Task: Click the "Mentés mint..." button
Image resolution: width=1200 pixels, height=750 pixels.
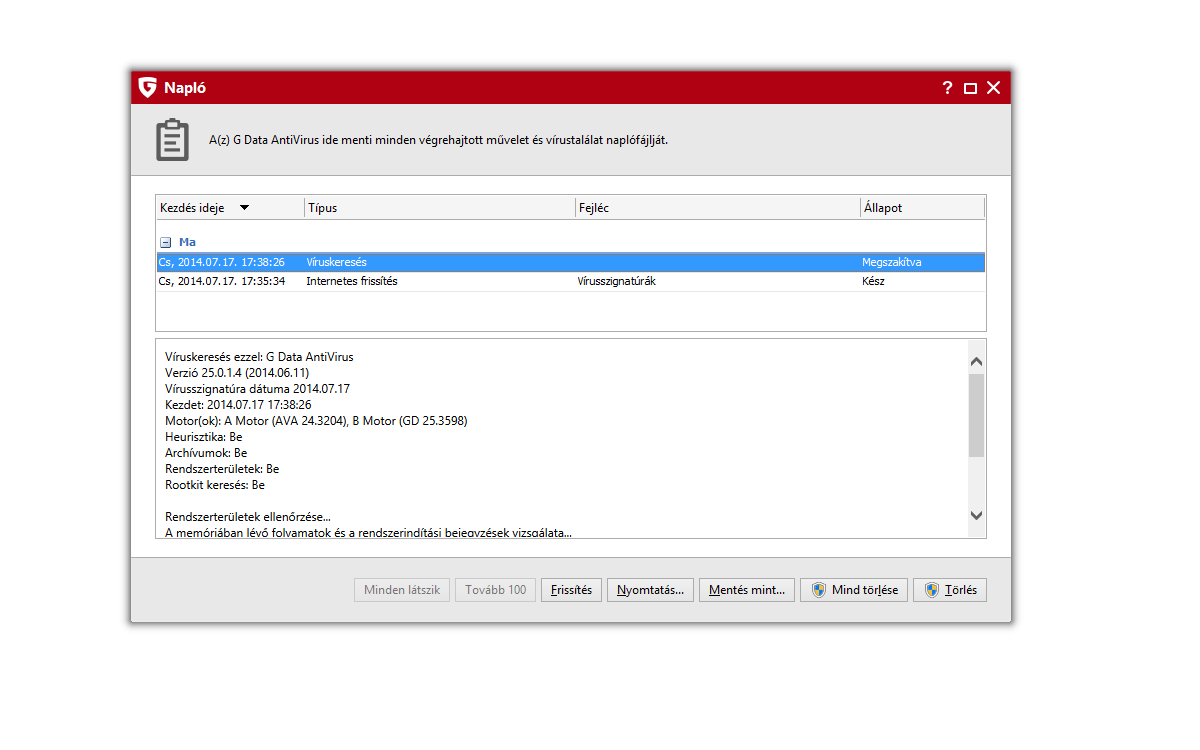Action: [747, 590]
